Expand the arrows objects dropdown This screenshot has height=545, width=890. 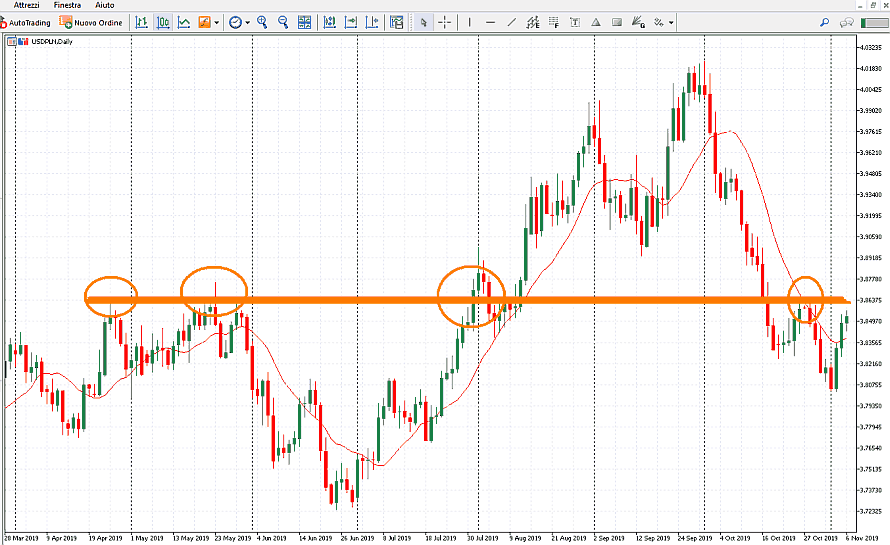tap(671, 21)
